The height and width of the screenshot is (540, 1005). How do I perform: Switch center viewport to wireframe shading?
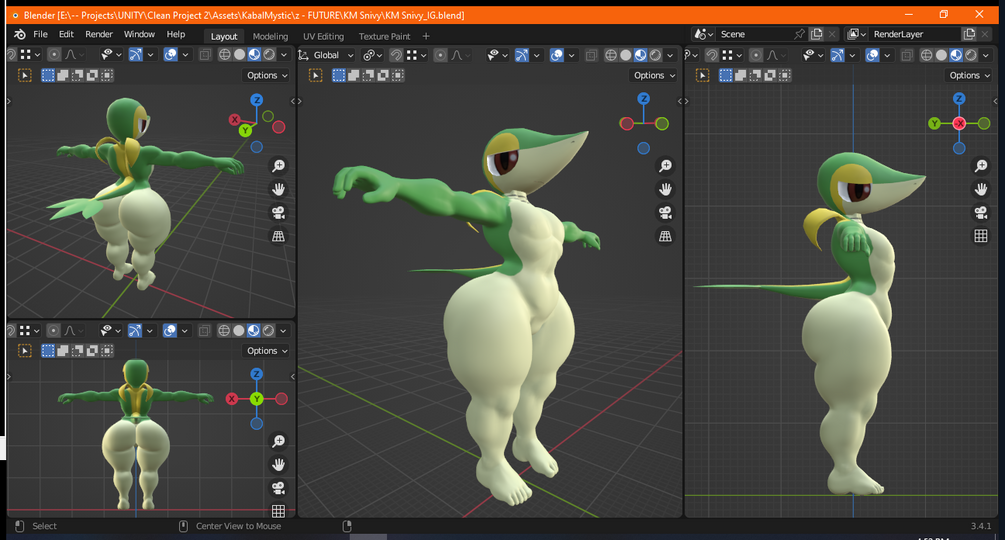click(611, 55)
